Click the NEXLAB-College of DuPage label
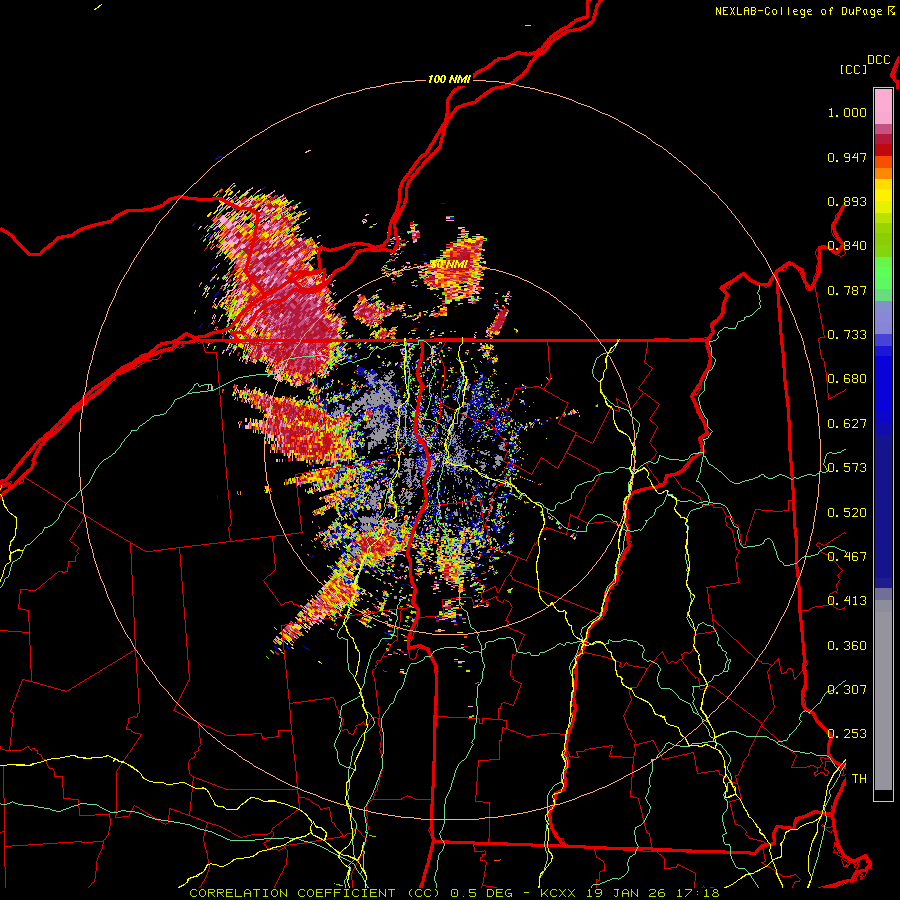This screenshot has width=900, height=900. (x=798, y=11)
